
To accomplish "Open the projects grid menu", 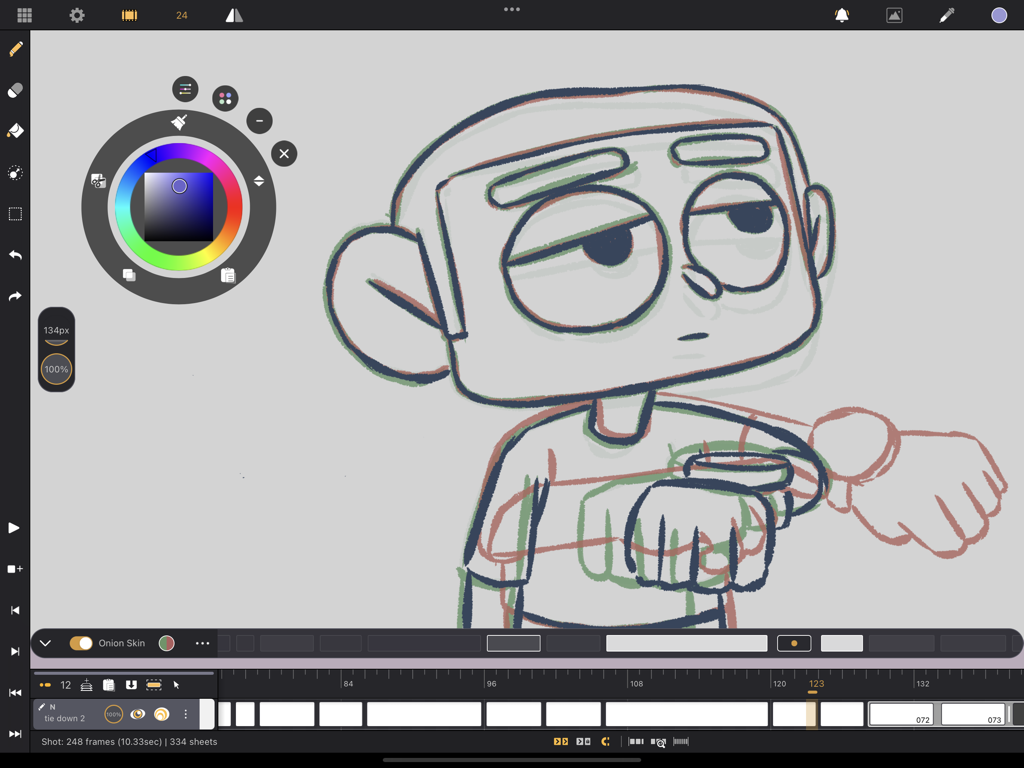I will [x=24, y=15].
